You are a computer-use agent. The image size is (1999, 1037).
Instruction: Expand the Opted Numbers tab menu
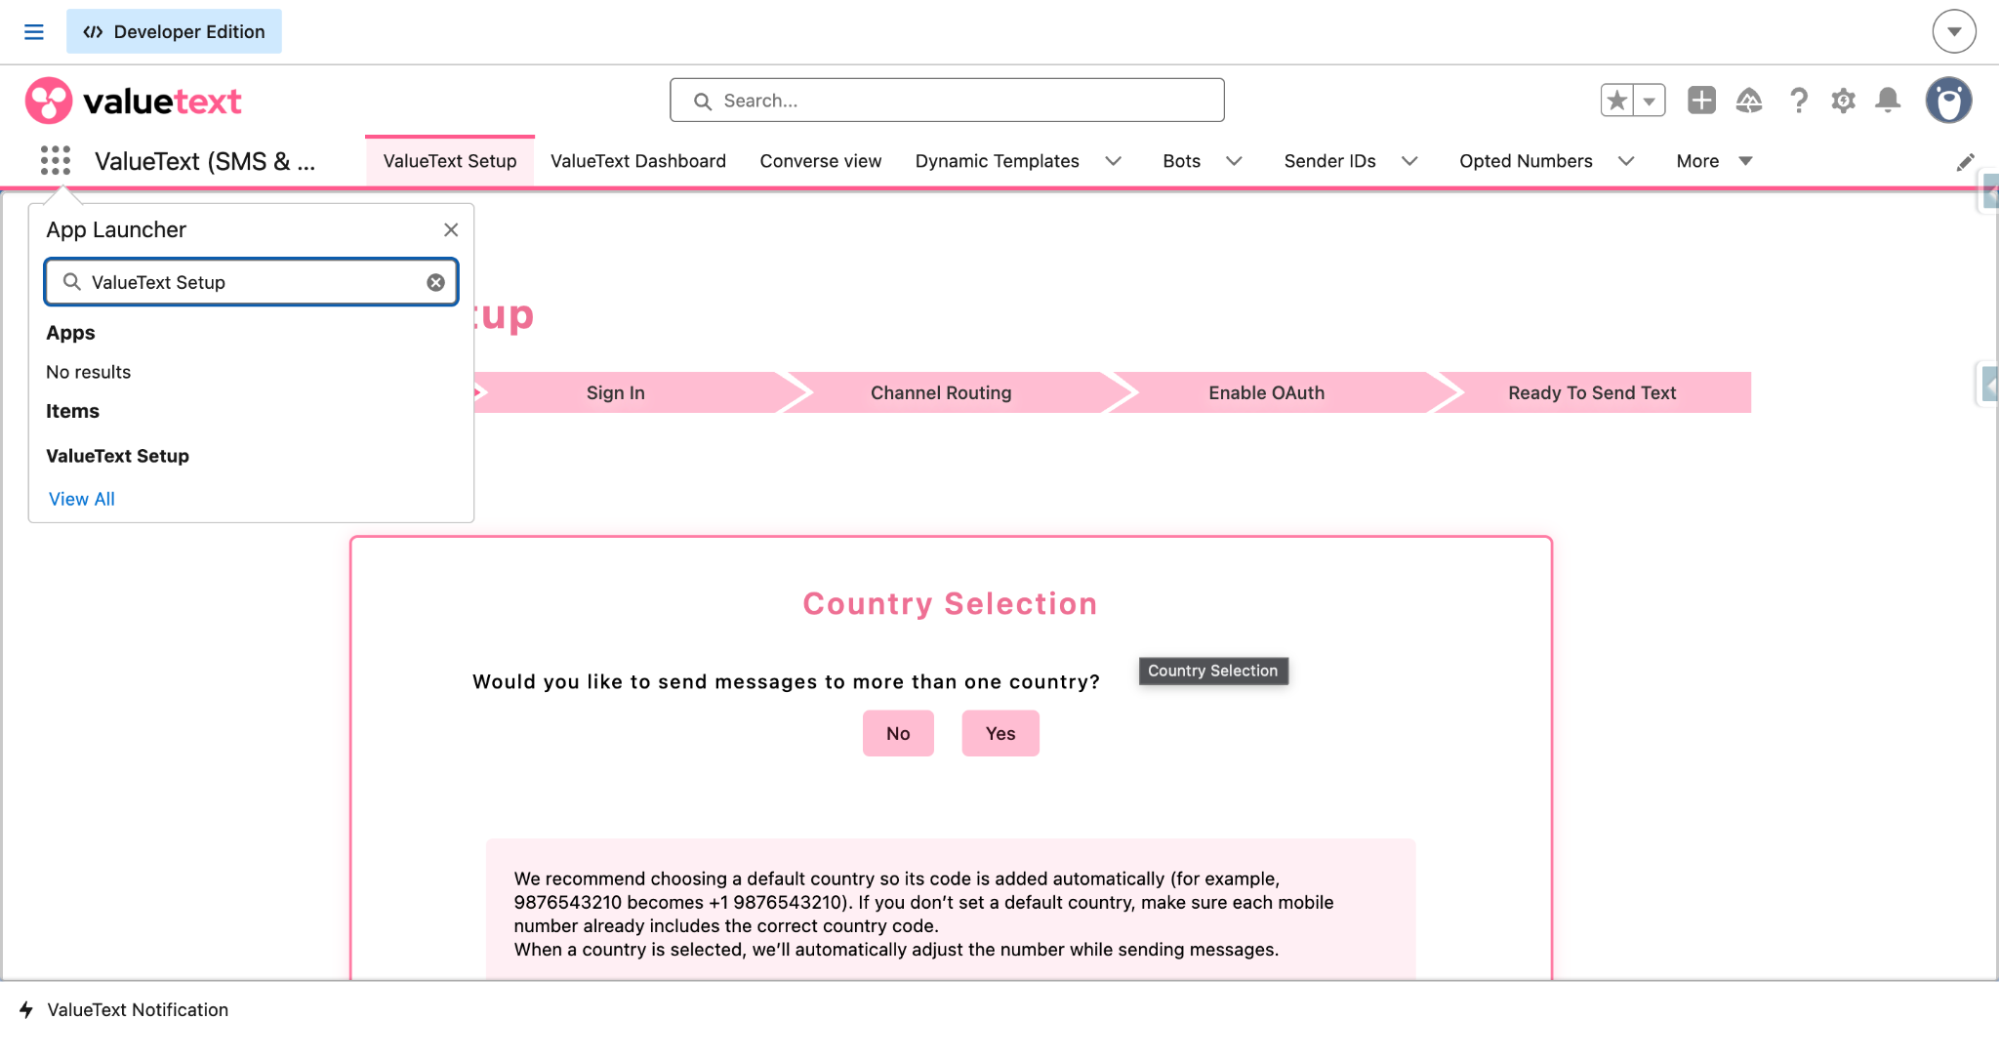[1626, 161]
